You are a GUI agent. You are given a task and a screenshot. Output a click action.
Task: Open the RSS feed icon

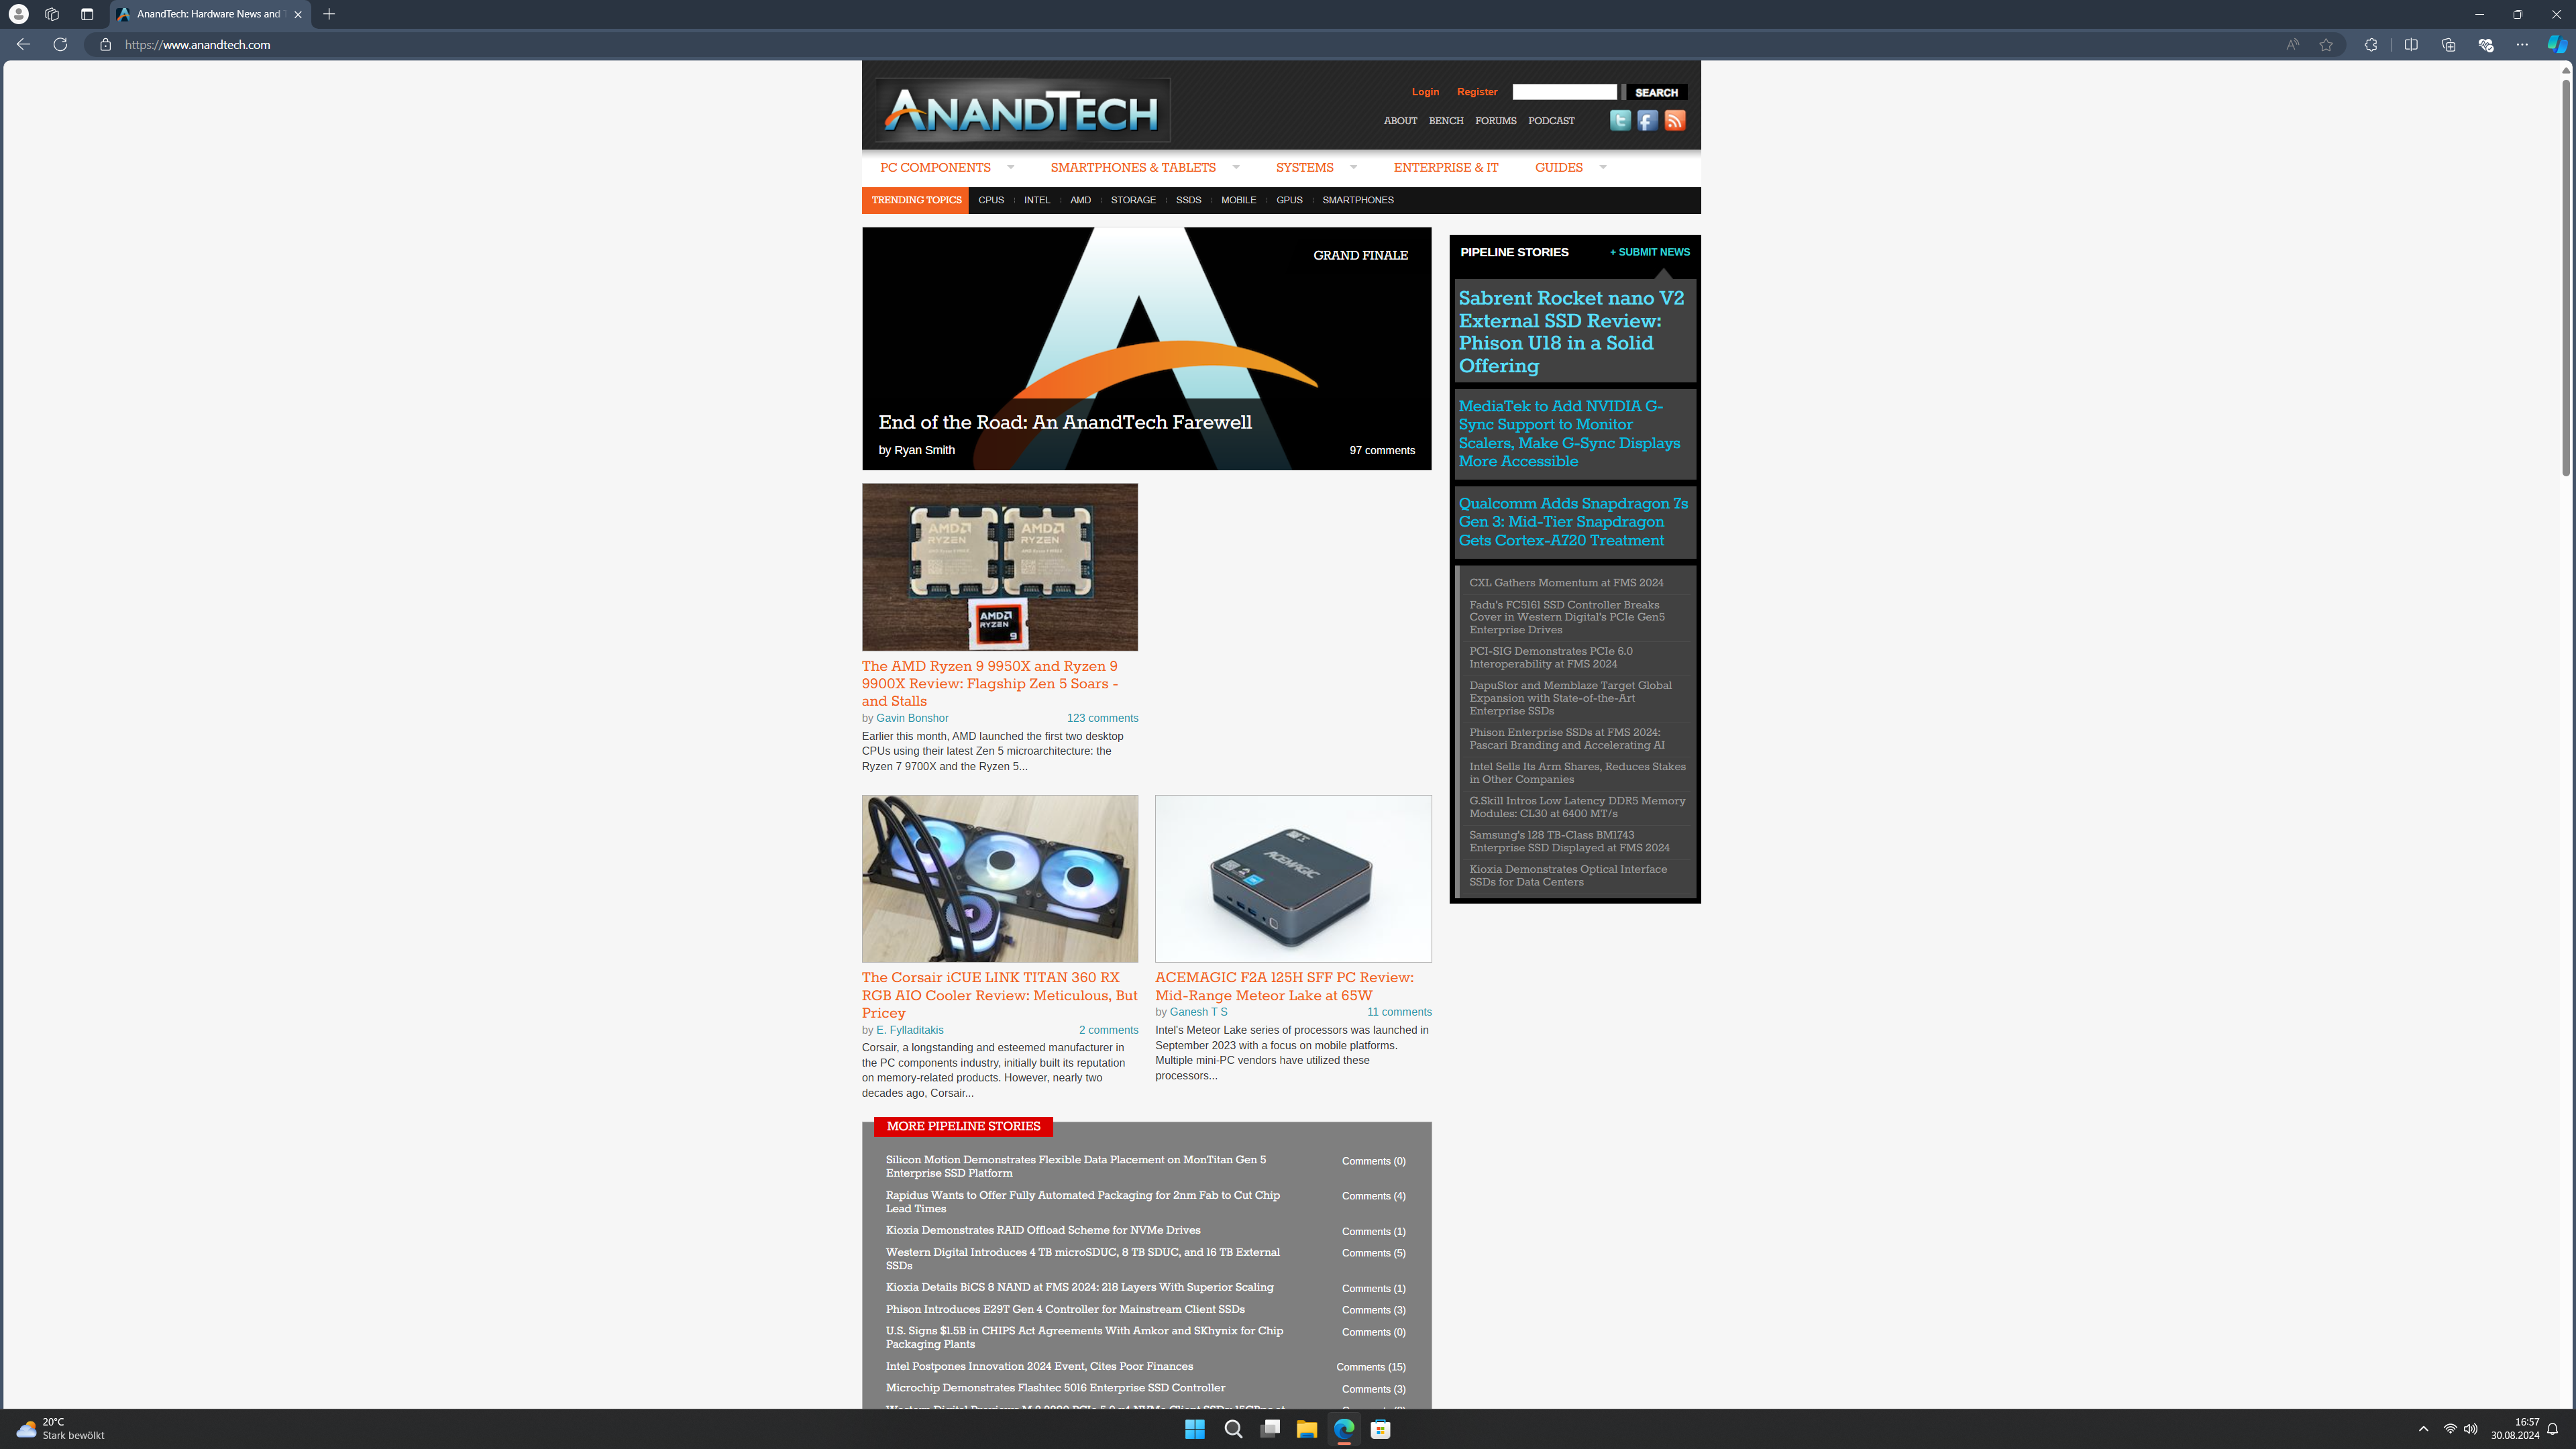1675,121
